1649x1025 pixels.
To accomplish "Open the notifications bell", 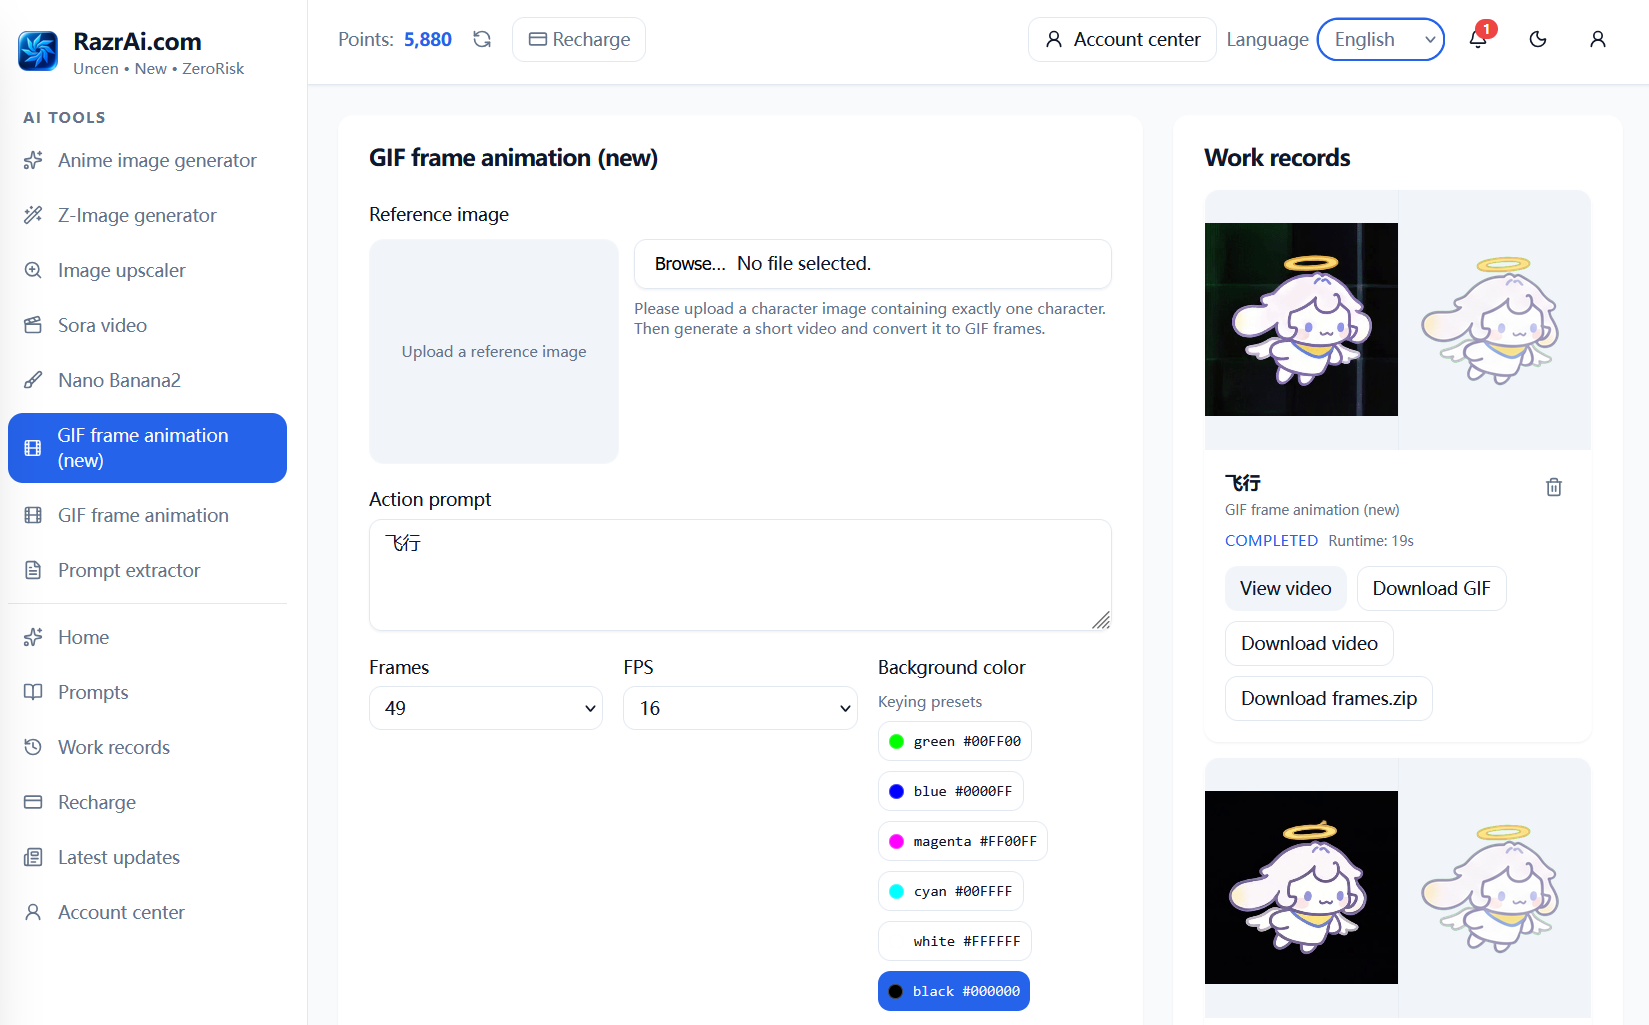I will [1477, 39].
